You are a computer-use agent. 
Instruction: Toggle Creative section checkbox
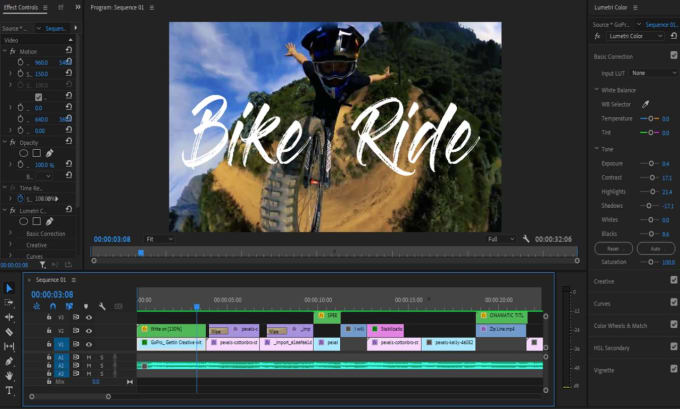[673, 280]
